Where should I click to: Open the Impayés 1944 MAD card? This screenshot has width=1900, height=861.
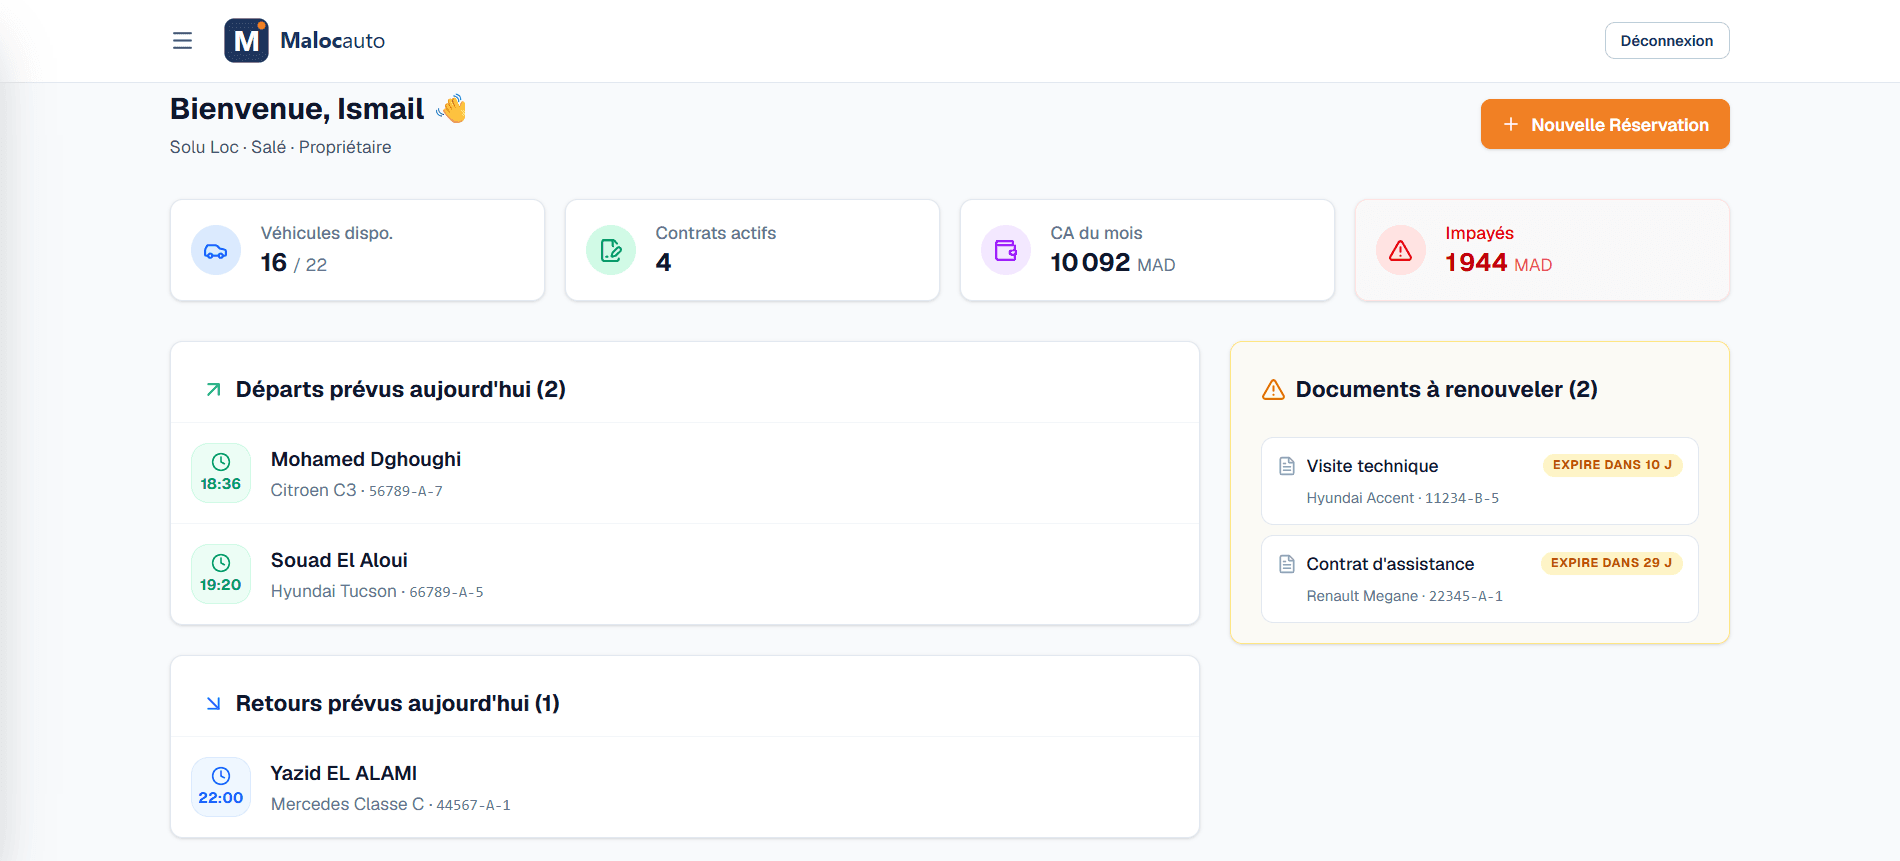click(1542, 250)
